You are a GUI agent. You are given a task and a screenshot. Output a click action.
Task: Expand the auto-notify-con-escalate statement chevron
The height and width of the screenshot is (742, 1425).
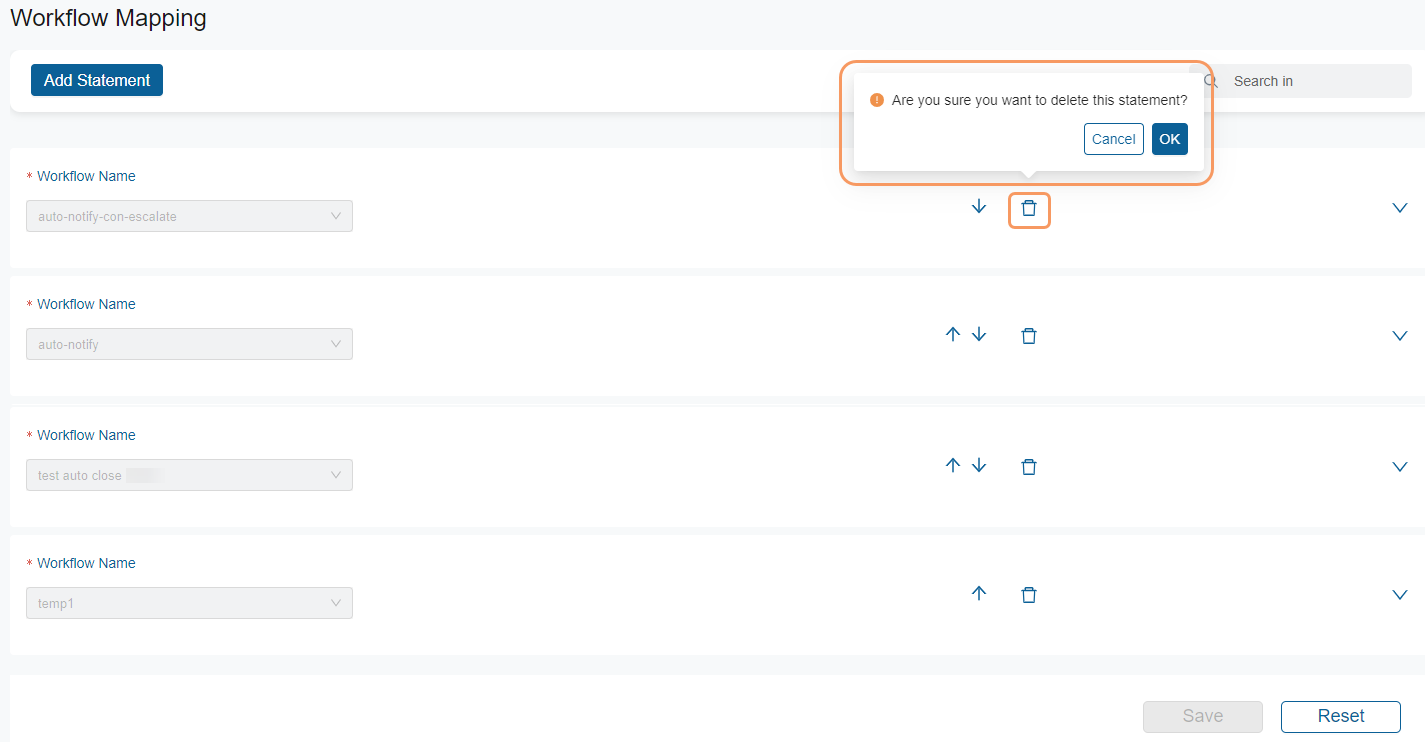[1400, 208]
